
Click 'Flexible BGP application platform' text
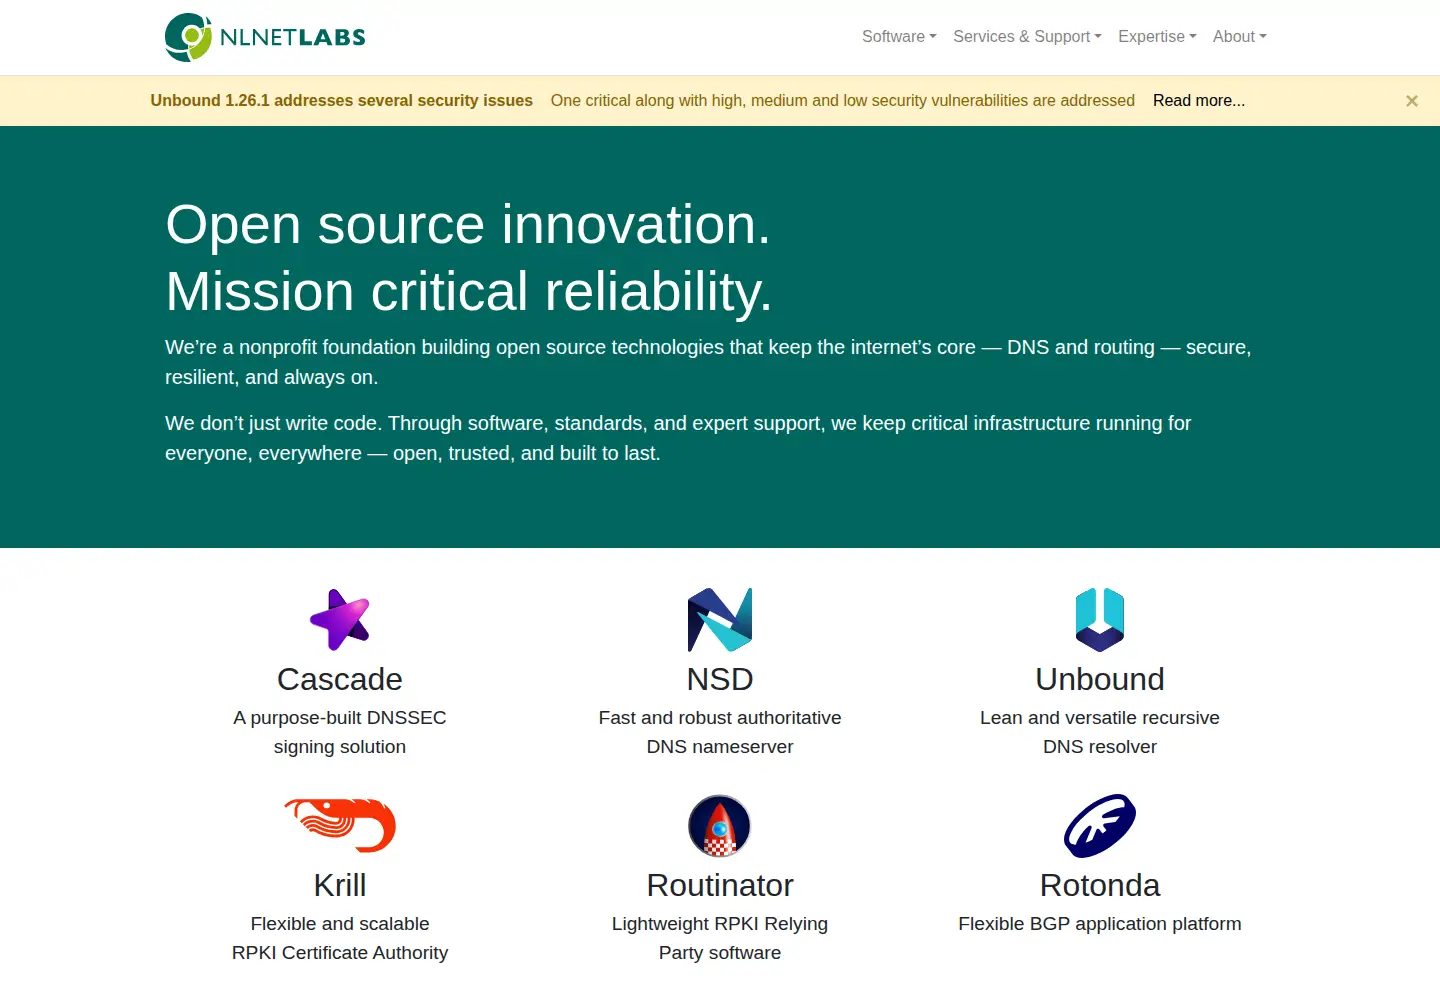click(x=1100, y=924)
